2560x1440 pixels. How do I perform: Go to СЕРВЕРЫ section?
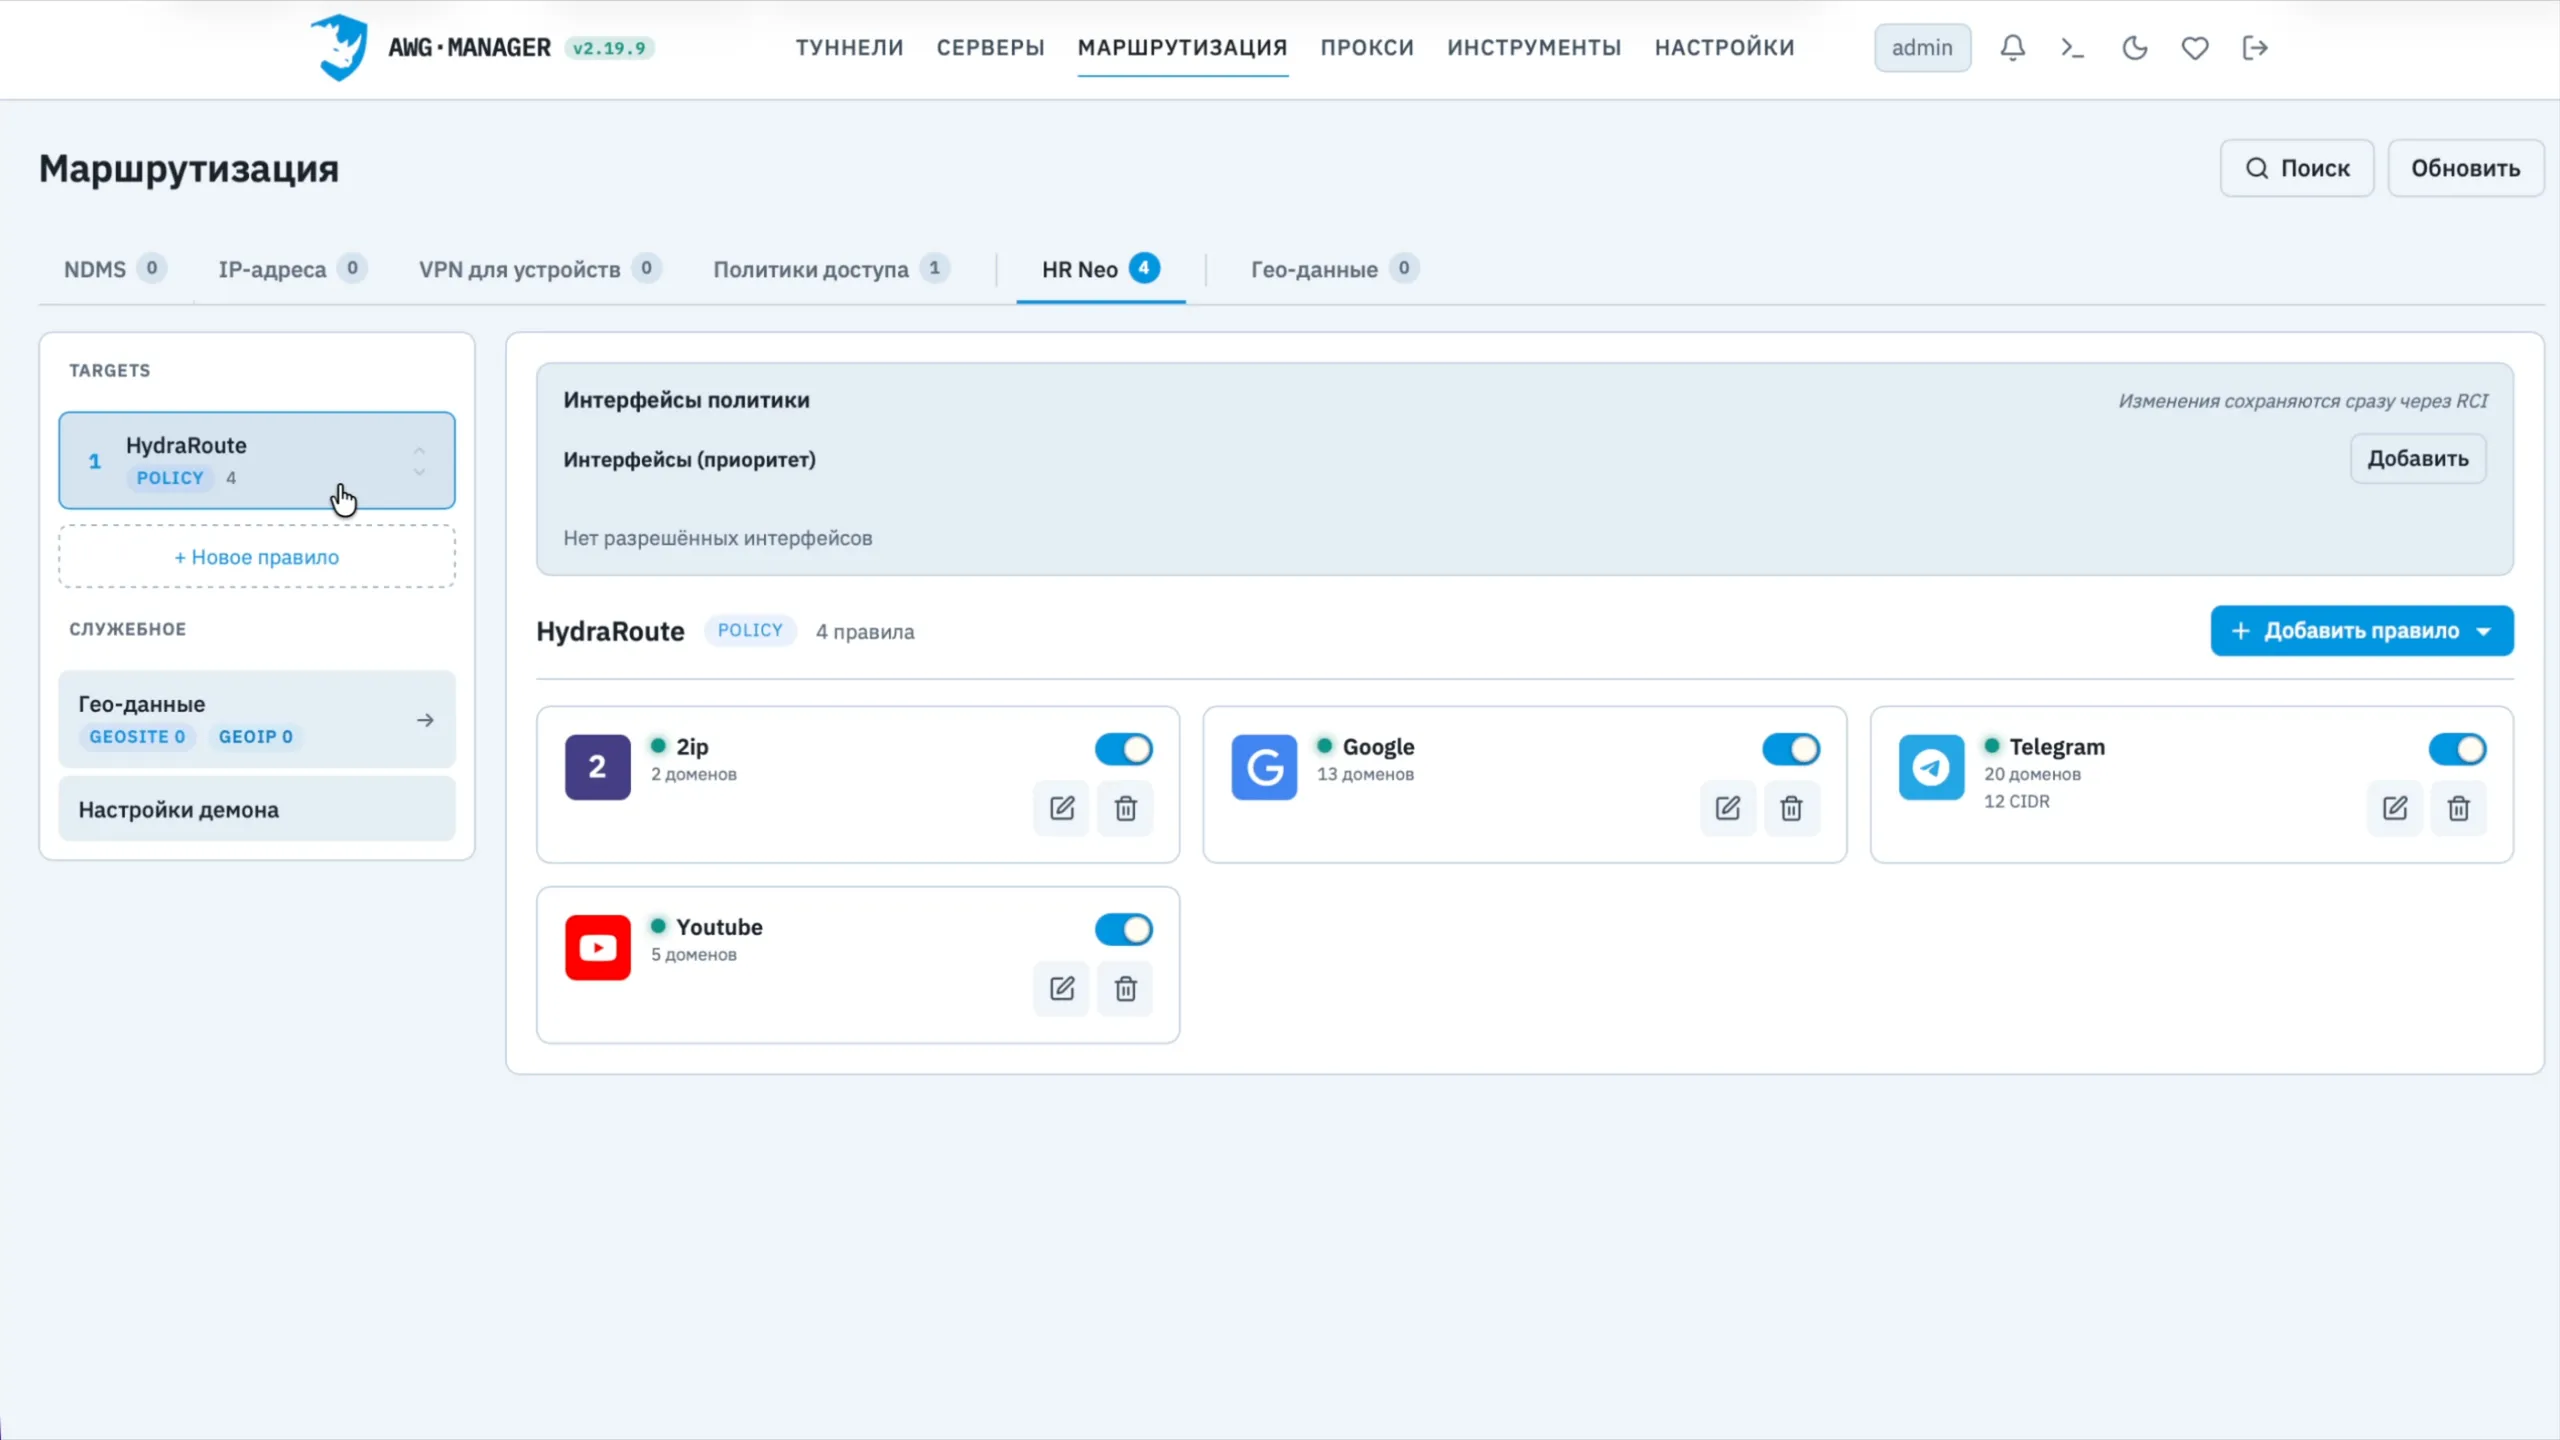pos(990,47)
